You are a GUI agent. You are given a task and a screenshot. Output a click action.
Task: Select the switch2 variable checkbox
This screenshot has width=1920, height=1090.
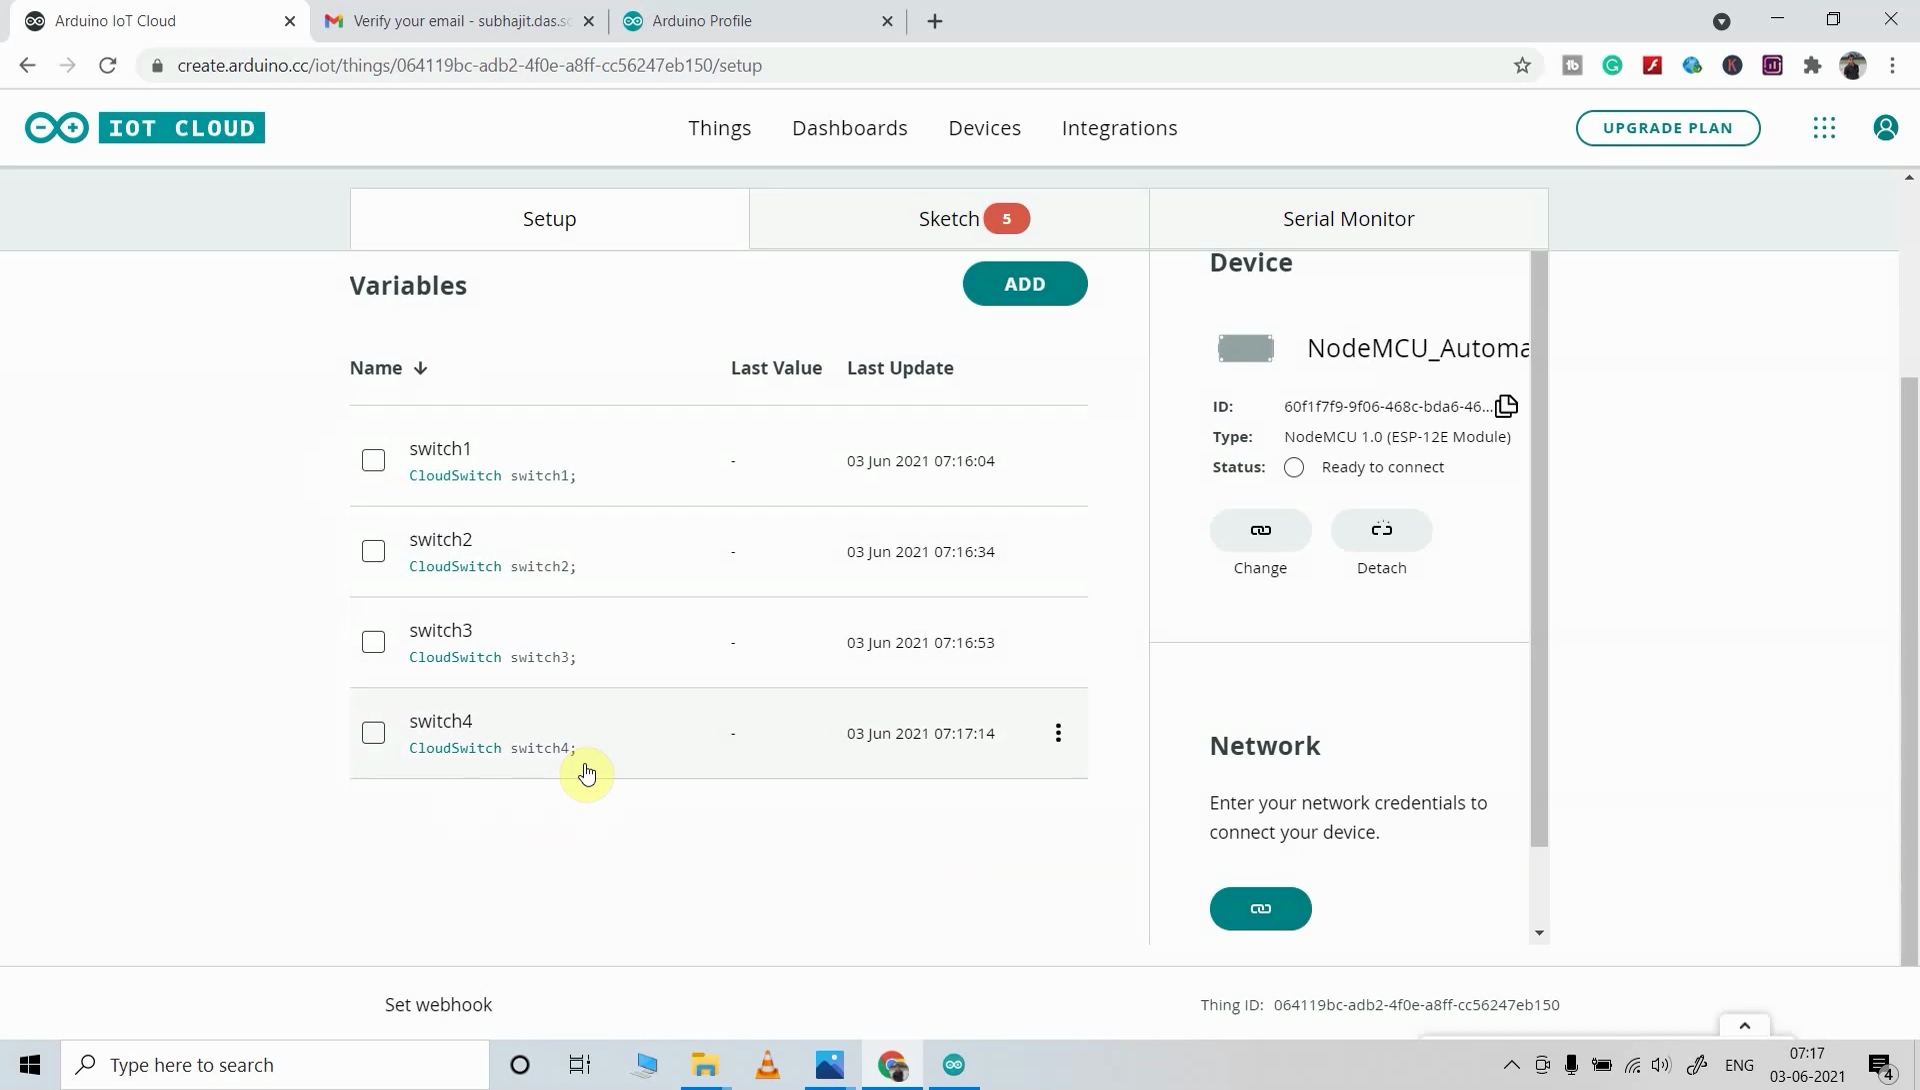(373, 551)
